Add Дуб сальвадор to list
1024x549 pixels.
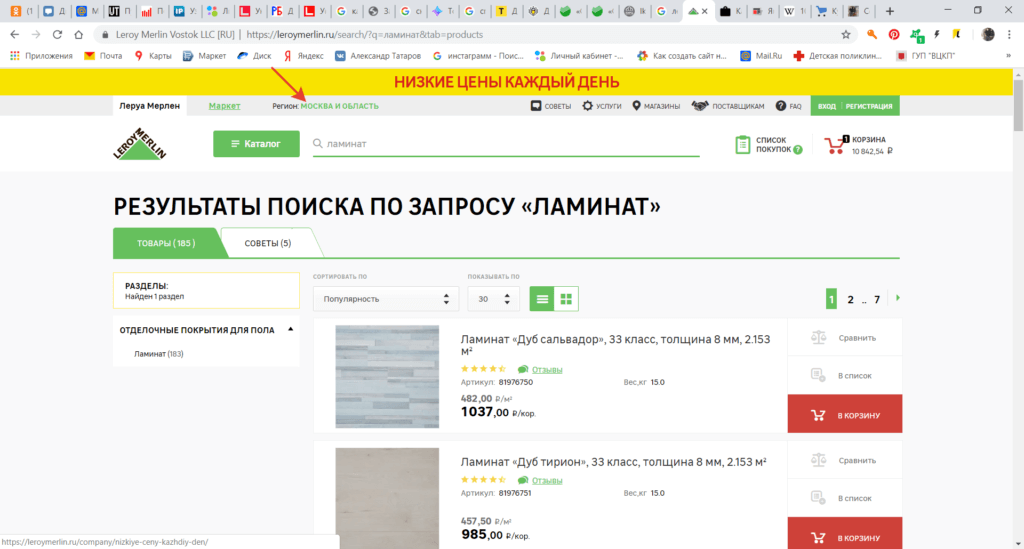[844, 375]
